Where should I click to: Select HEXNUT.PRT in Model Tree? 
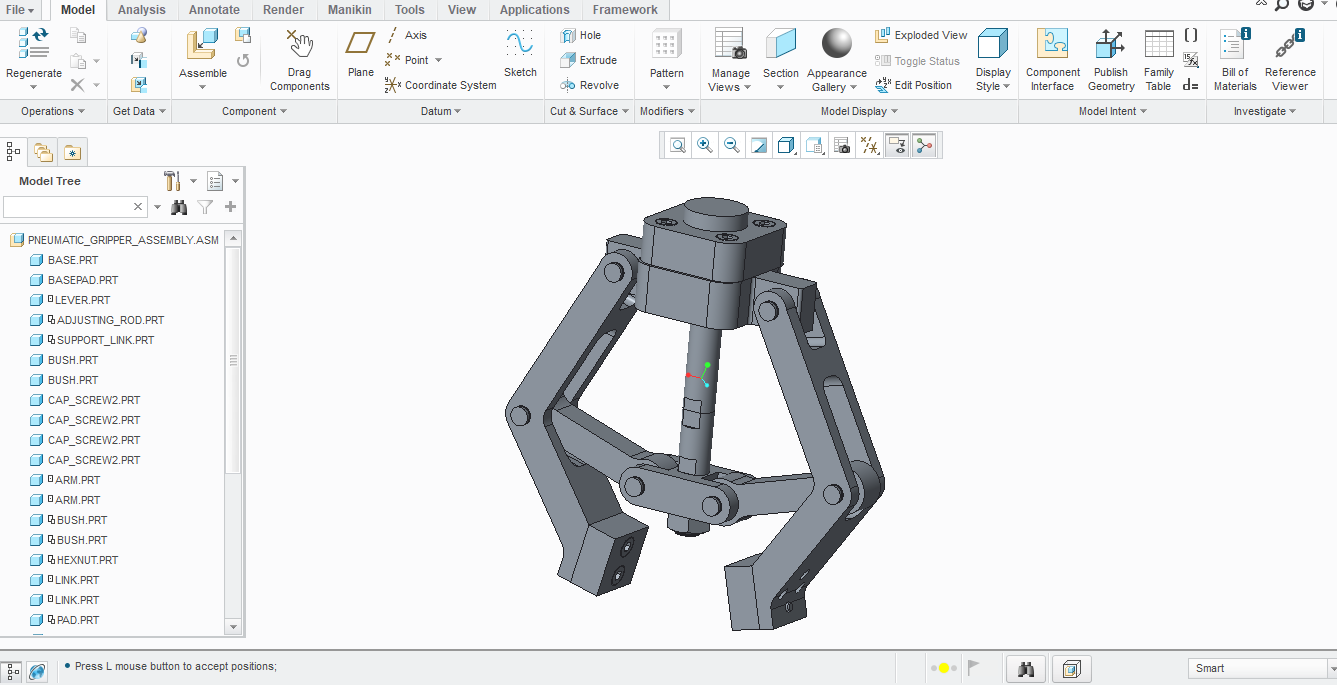(x=74, y=560)
